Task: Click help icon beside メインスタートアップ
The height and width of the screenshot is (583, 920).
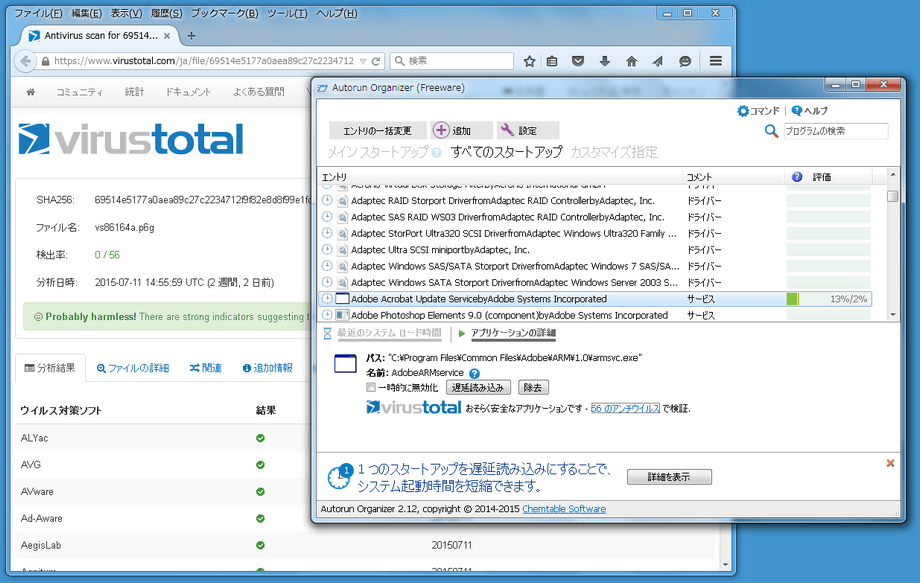Action: point(437,152)
